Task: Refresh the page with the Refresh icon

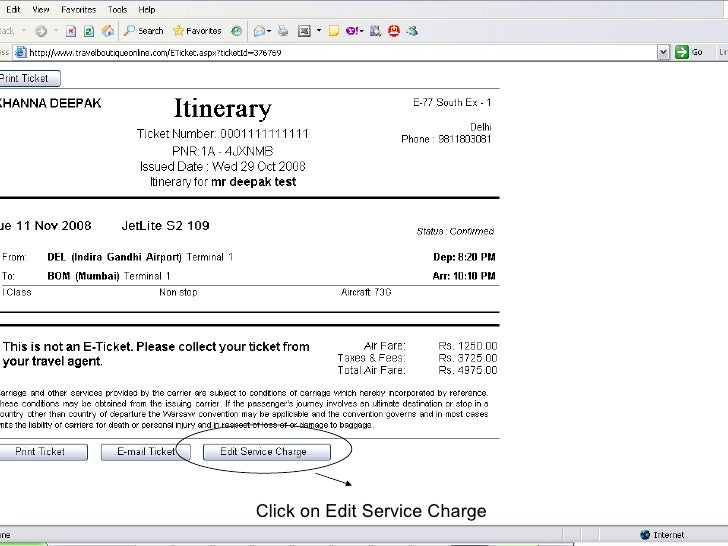Action: 90,31
